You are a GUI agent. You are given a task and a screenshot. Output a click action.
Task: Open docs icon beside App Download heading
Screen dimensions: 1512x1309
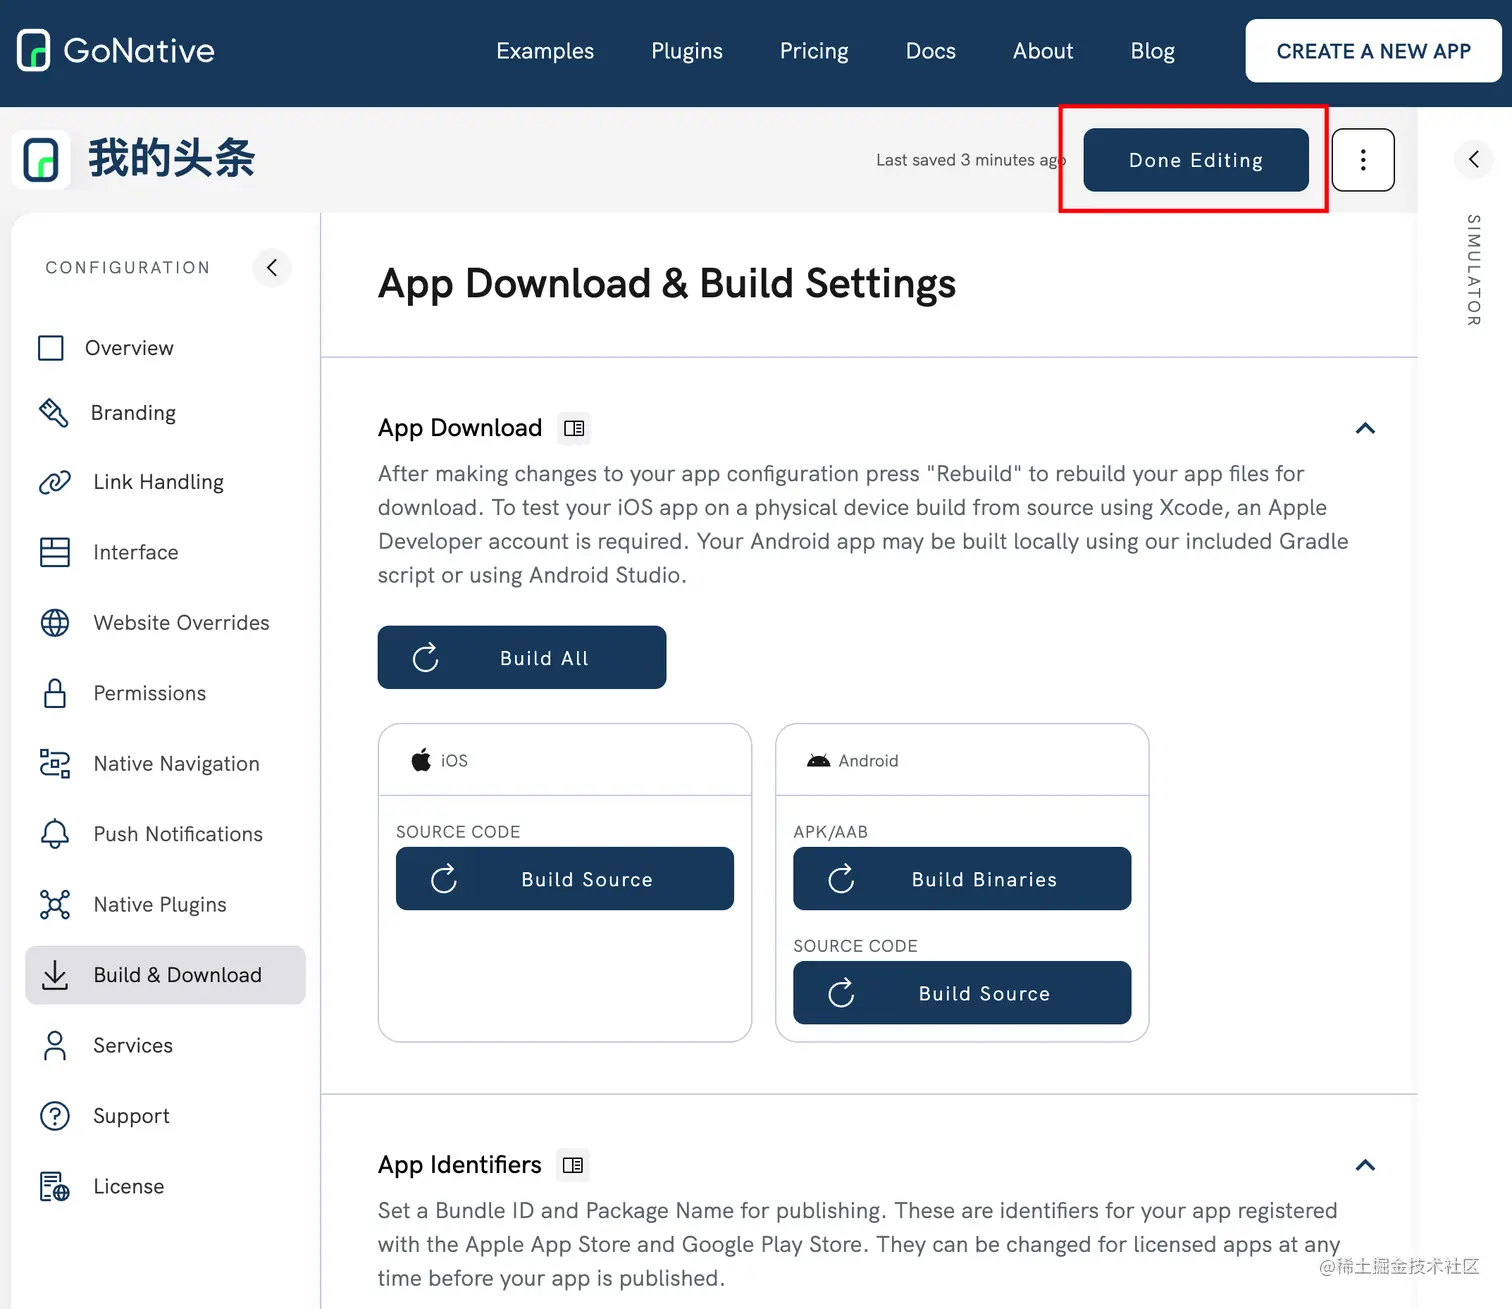click(x=574, y=428)
